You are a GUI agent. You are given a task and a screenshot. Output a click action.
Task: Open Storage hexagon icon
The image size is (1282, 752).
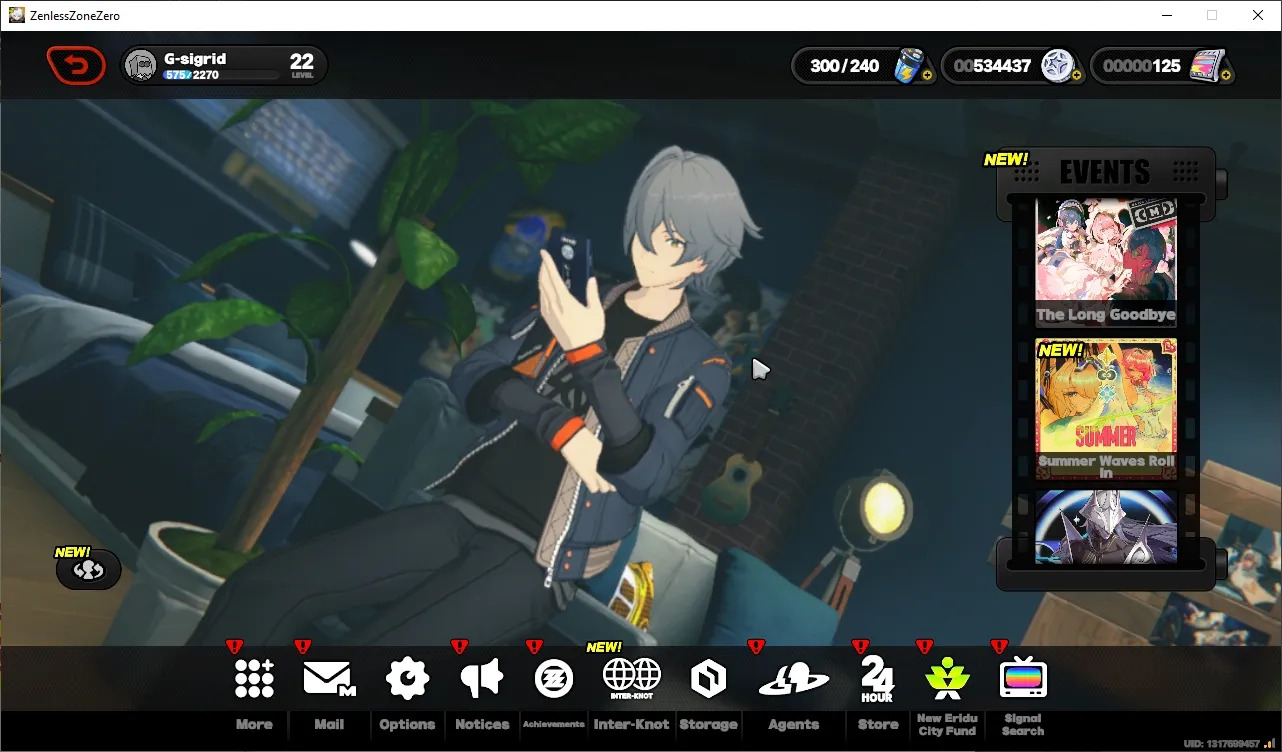coord(708,679)
